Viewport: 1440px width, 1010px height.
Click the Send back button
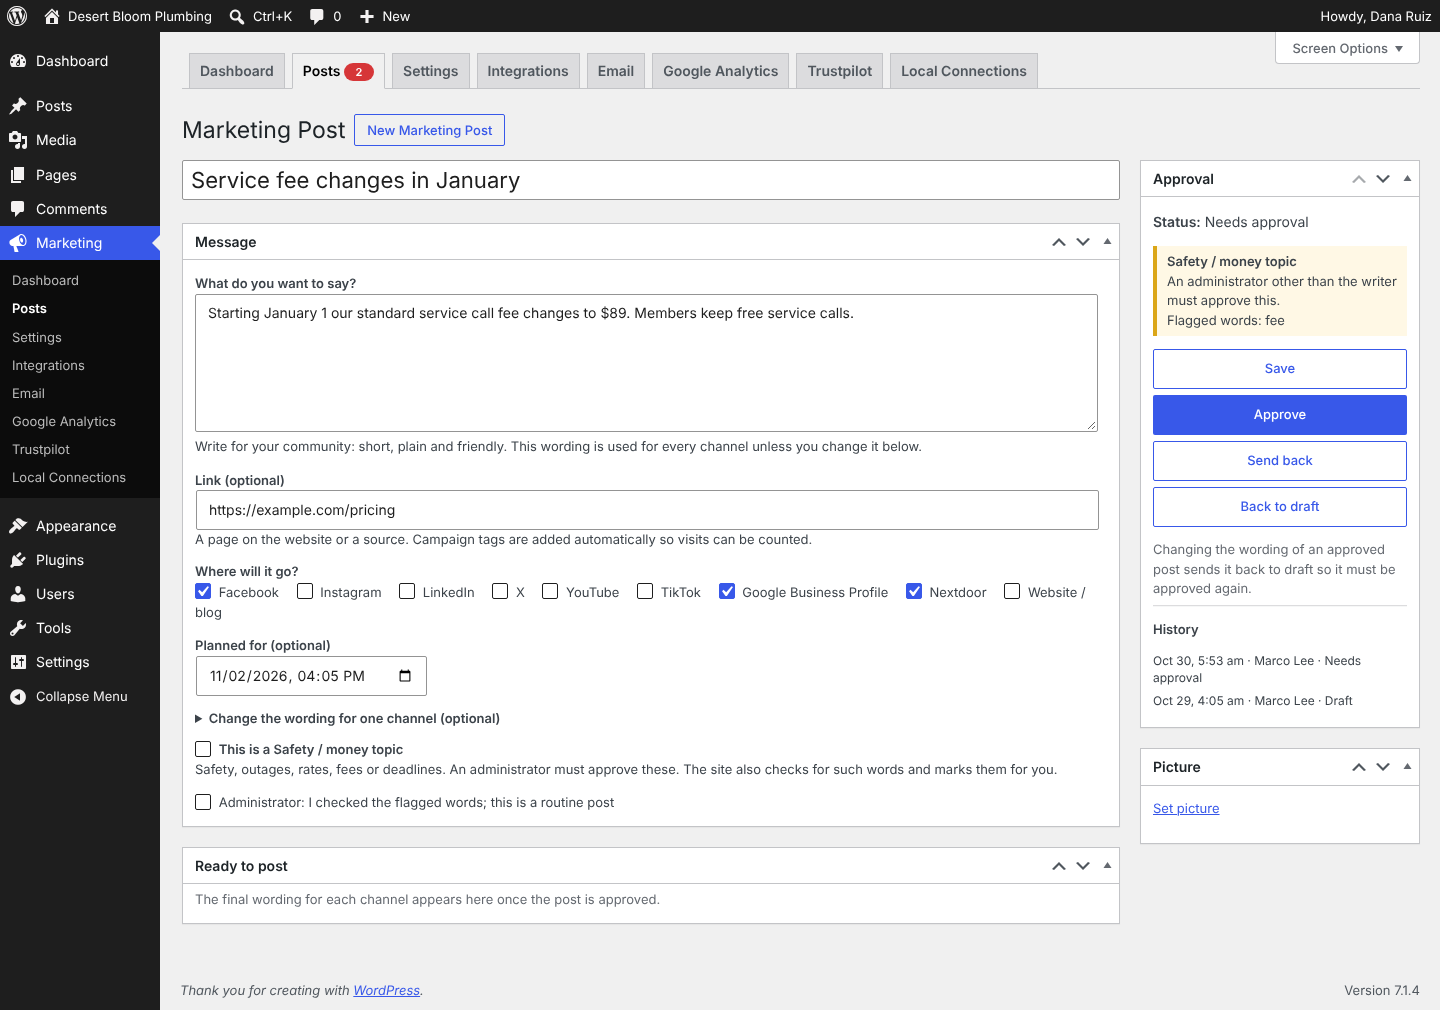tap(1280, 461)
